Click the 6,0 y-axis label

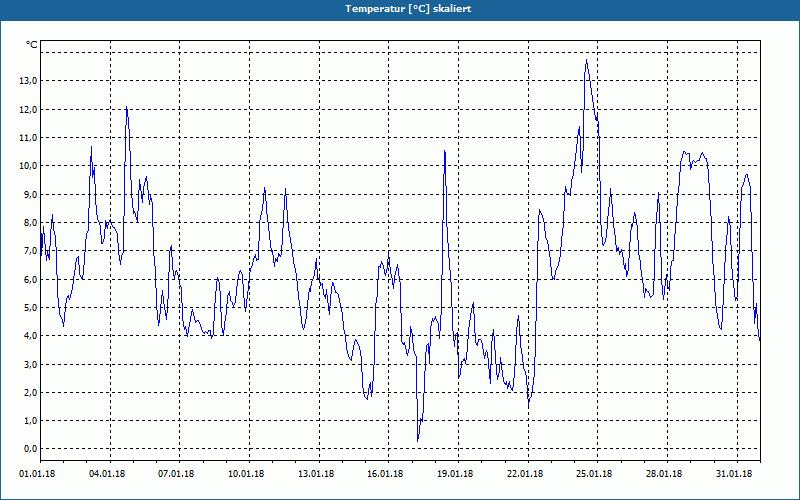(30, 279)
